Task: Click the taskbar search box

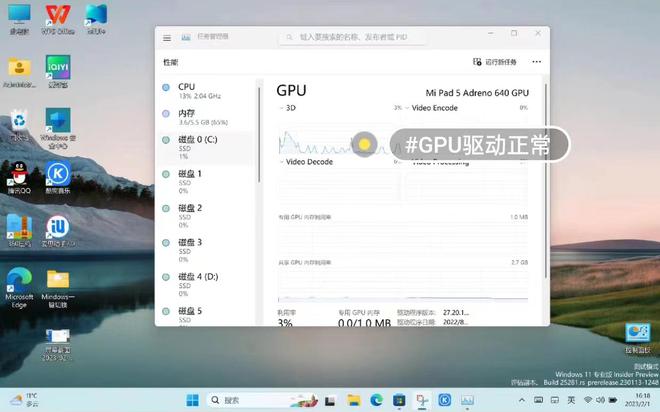Action: click(263, 400)
